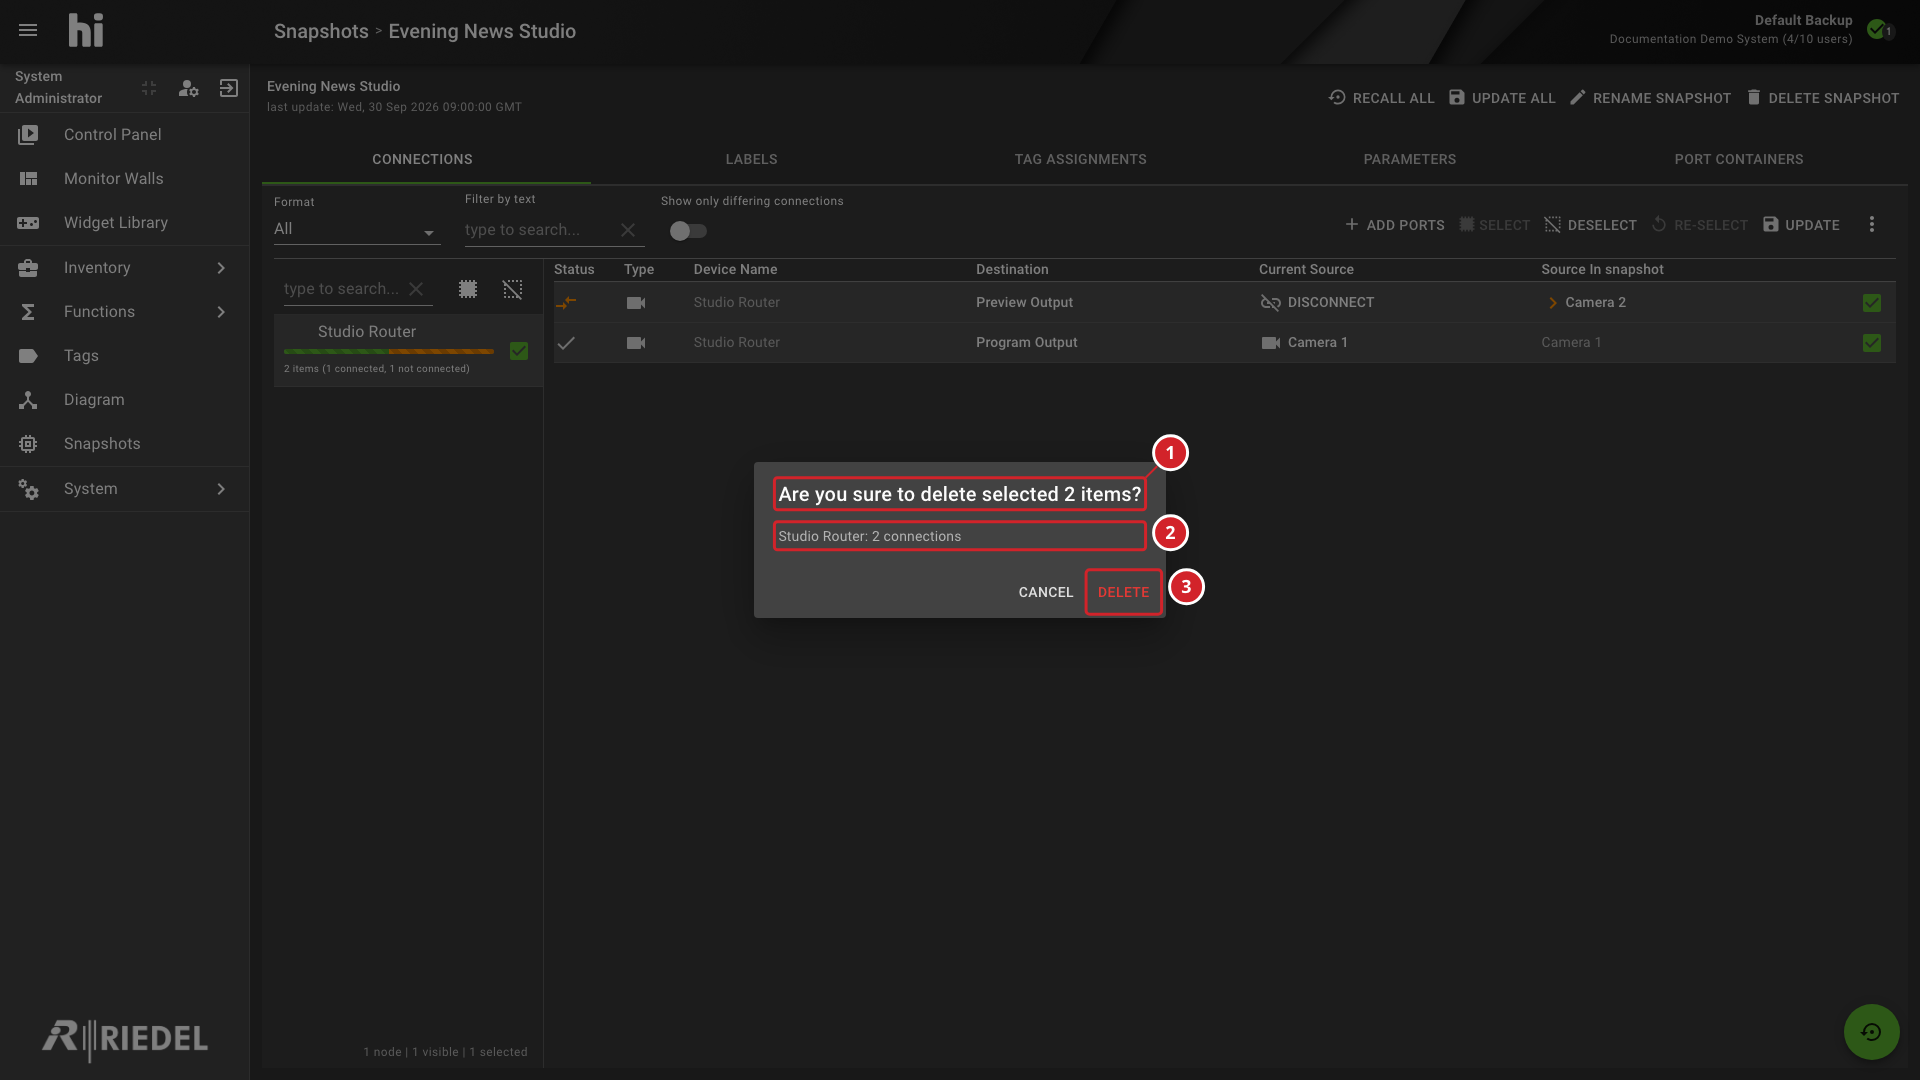The image size is (1920, 1080).
Task: Switch to the Tag Assignments tab
Action: tap(1080, 159)
